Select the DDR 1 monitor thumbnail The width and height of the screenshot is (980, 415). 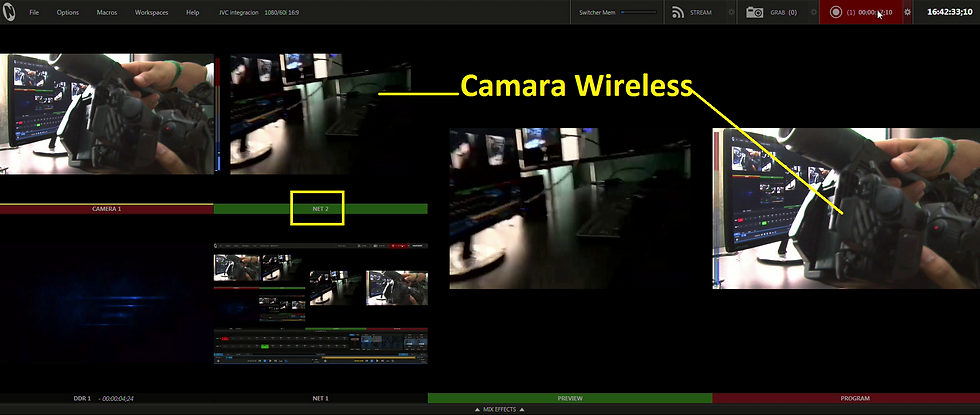(x=106, y=303)
